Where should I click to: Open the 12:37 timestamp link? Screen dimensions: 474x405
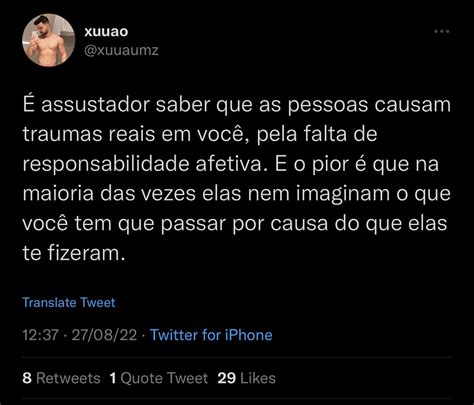[40, 335]
